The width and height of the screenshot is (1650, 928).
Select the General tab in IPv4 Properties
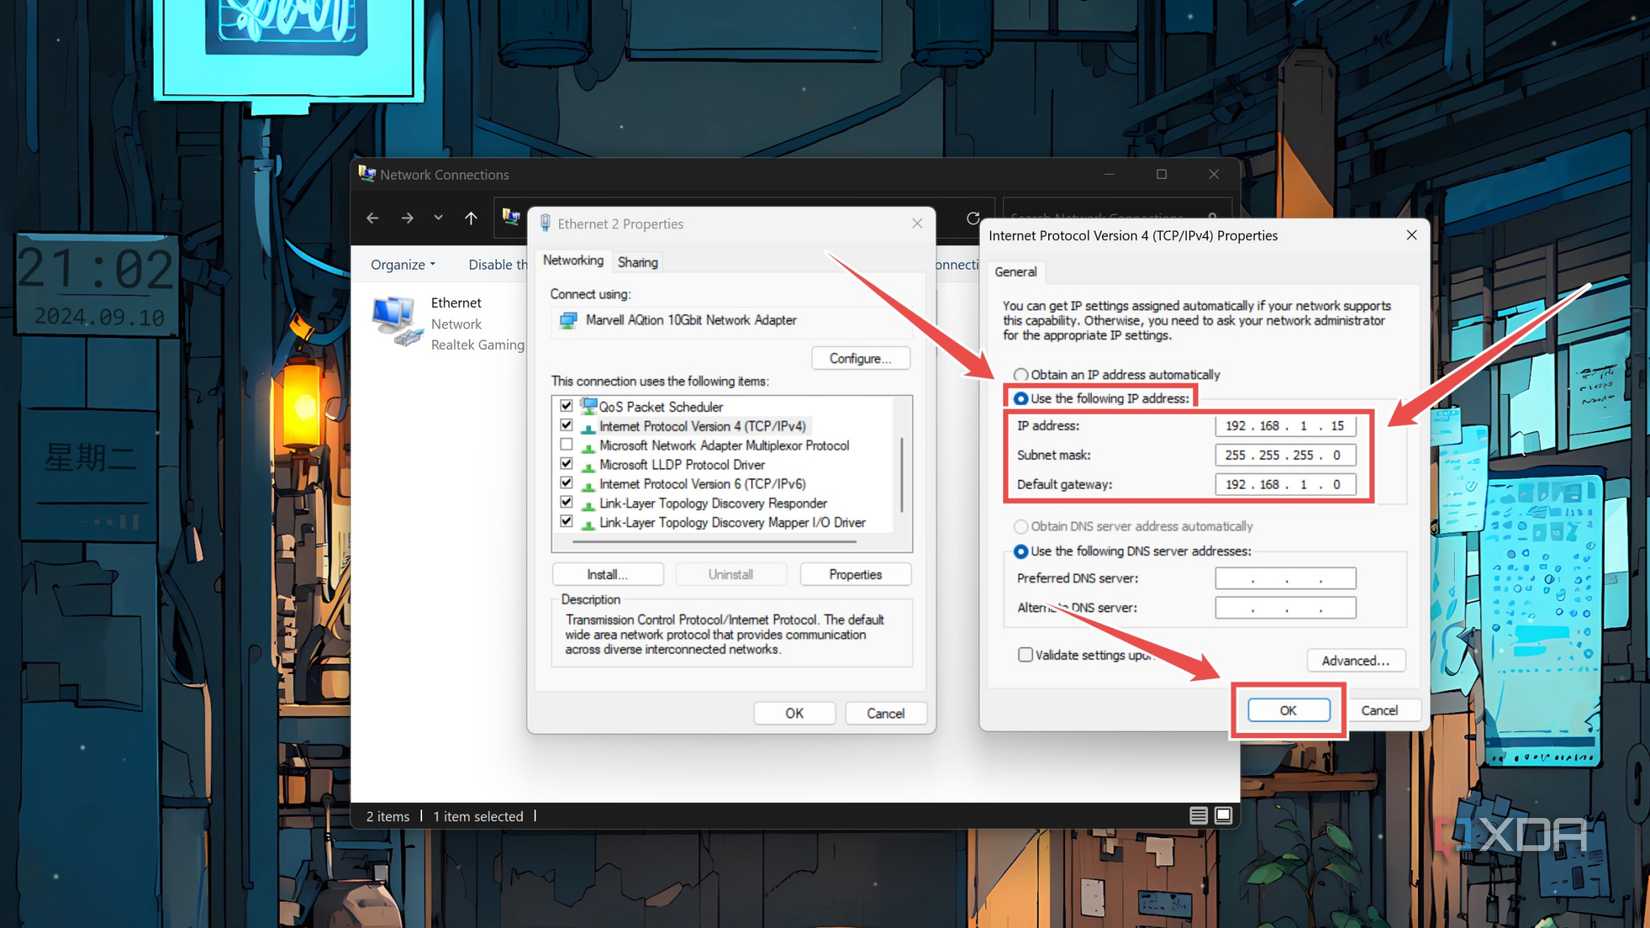(1015, 272)
